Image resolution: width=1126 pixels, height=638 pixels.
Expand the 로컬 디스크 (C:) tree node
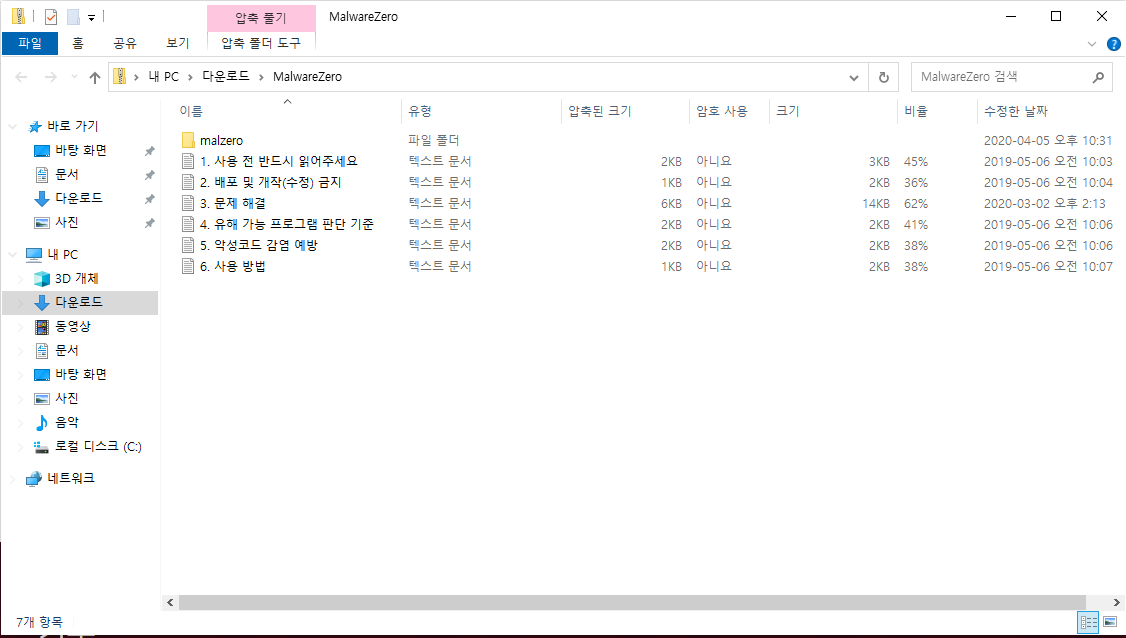(21, 447)
